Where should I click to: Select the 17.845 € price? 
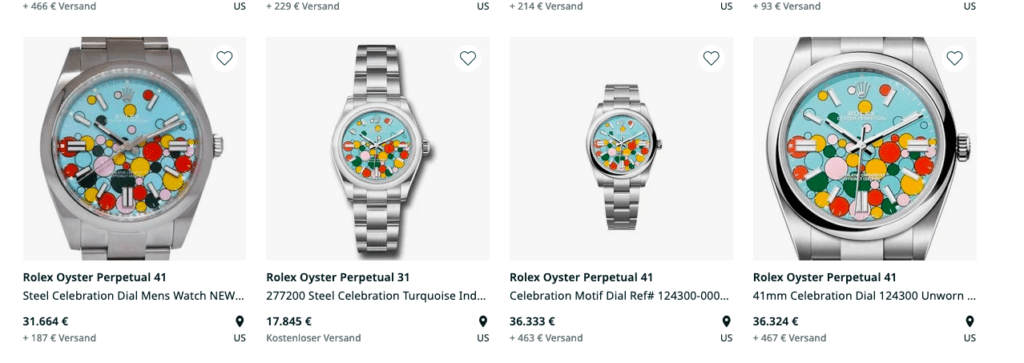pyautogui.click(x=289, y=321)
